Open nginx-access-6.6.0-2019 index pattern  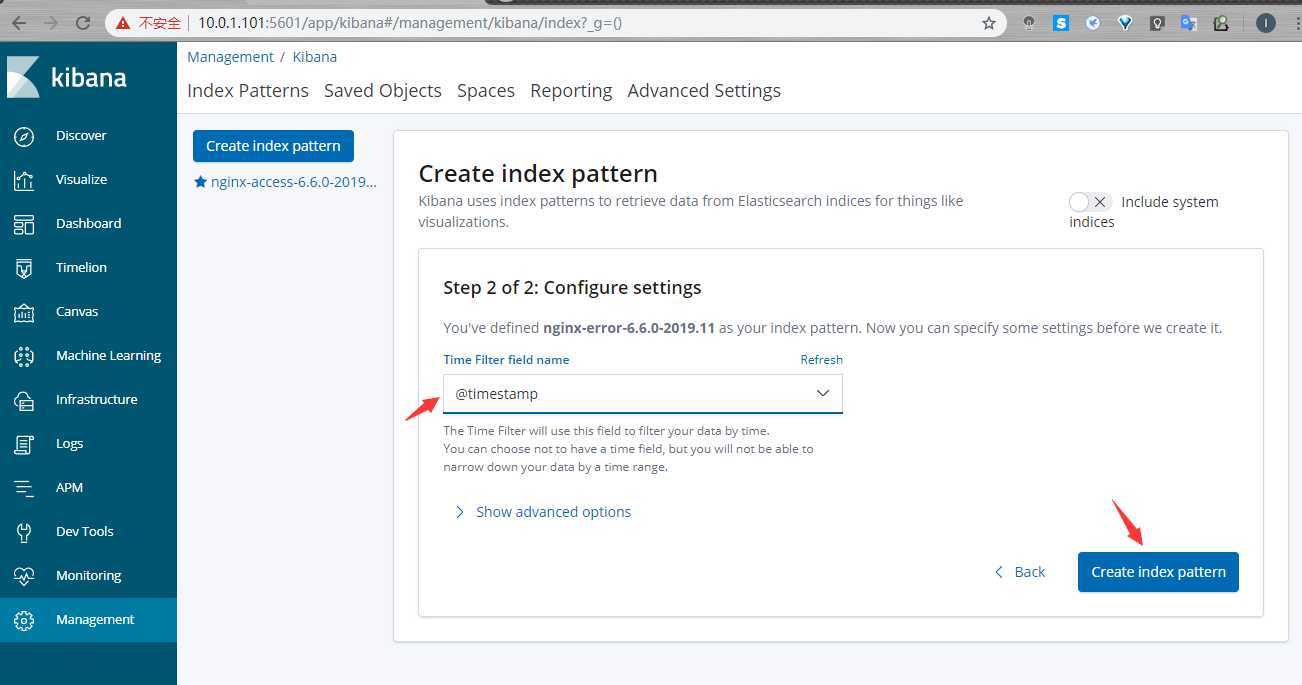(293, 182)
